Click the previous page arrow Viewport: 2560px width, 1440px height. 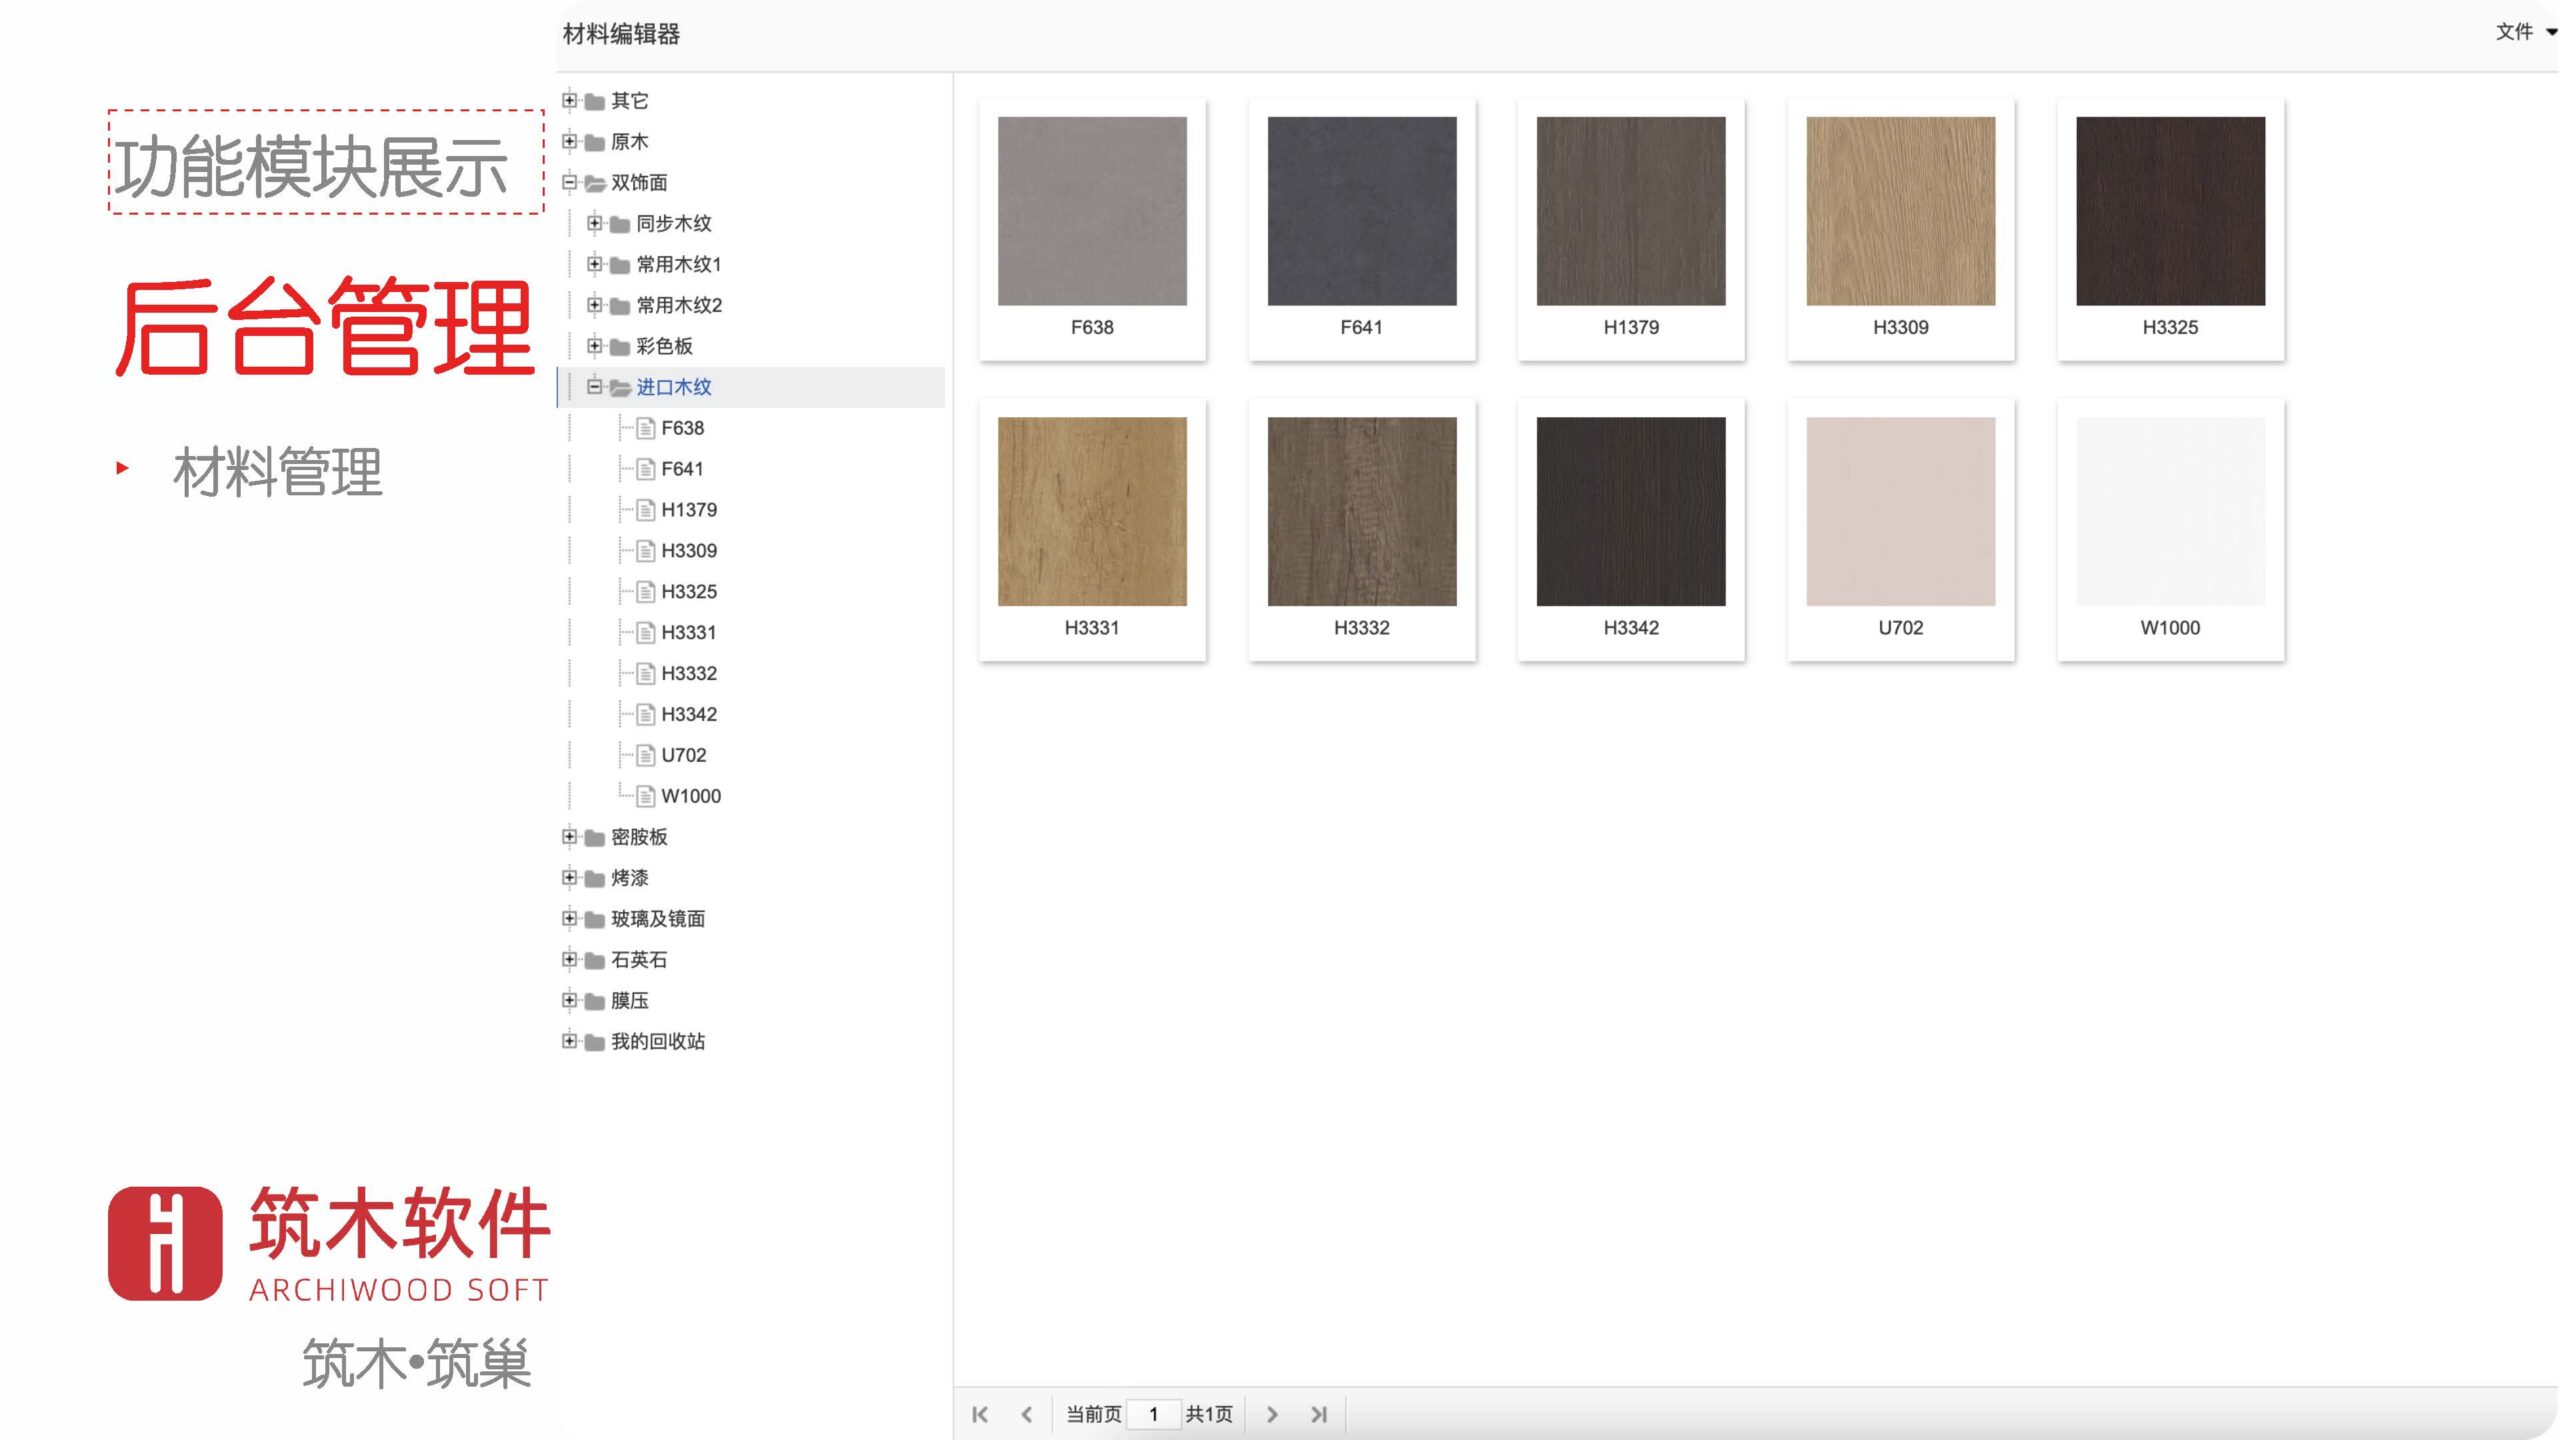point(1027,1414)
